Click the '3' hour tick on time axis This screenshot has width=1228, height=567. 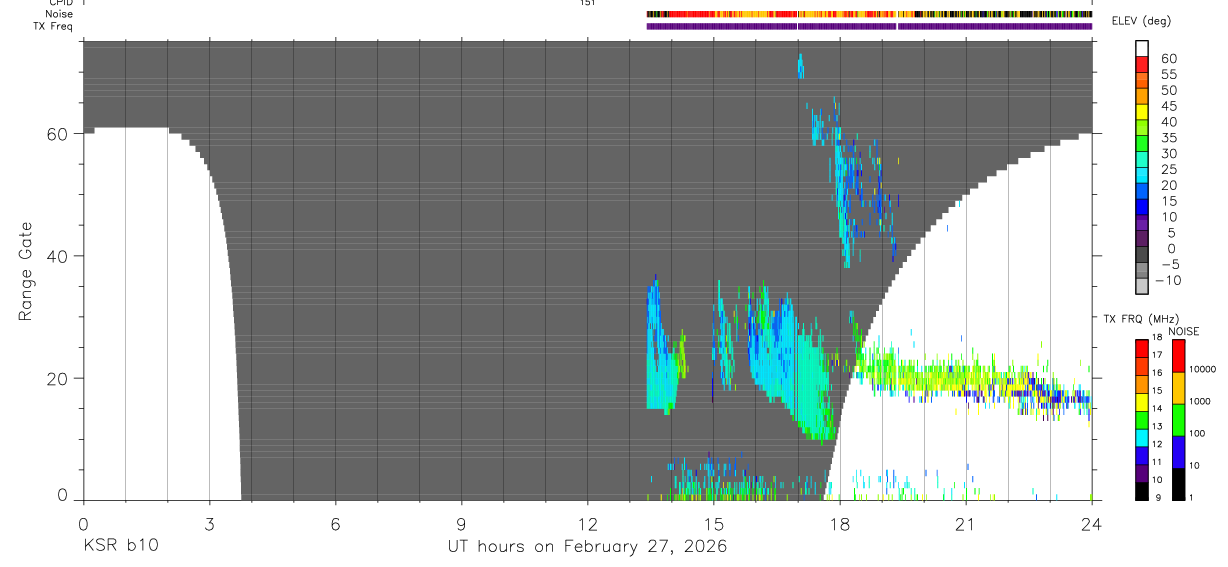(x=209, y=523)
